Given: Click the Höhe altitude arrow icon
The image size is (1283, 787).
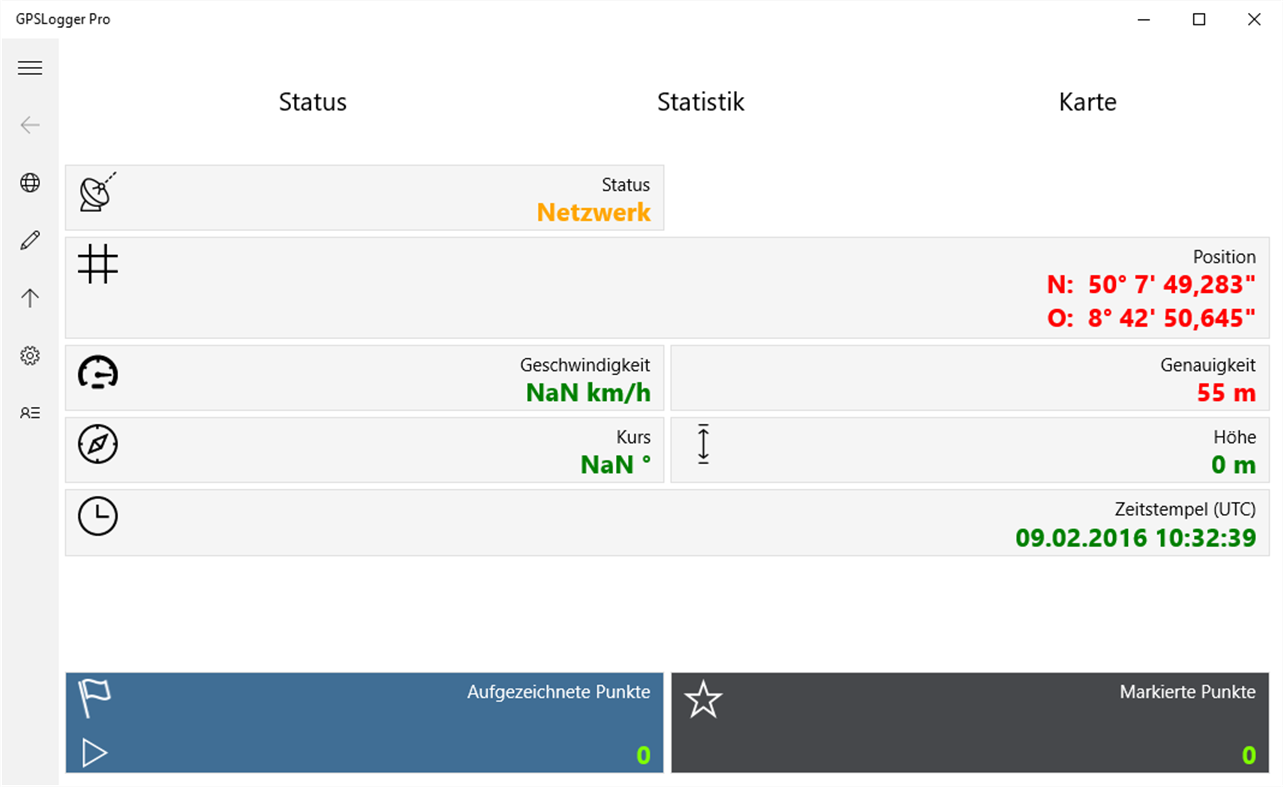Looking at the screenshot, I should (x=703, y=444).
